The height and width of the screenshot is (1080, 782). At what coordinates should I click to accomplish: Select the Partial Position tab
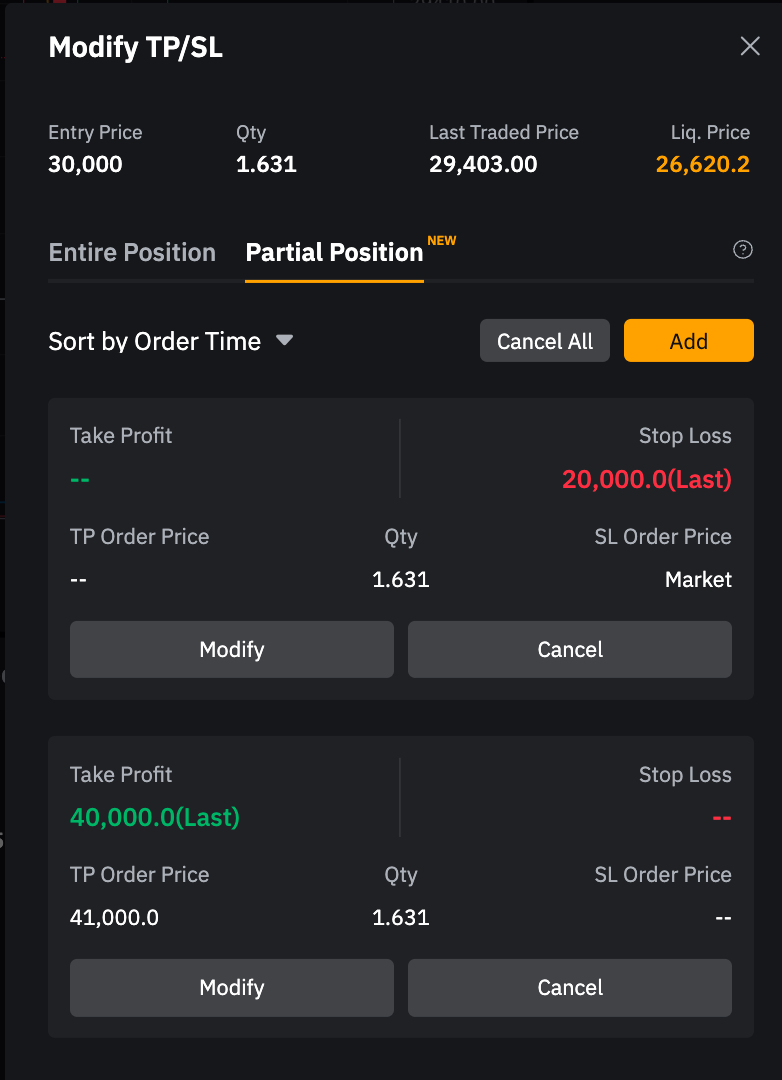point(334,252)
